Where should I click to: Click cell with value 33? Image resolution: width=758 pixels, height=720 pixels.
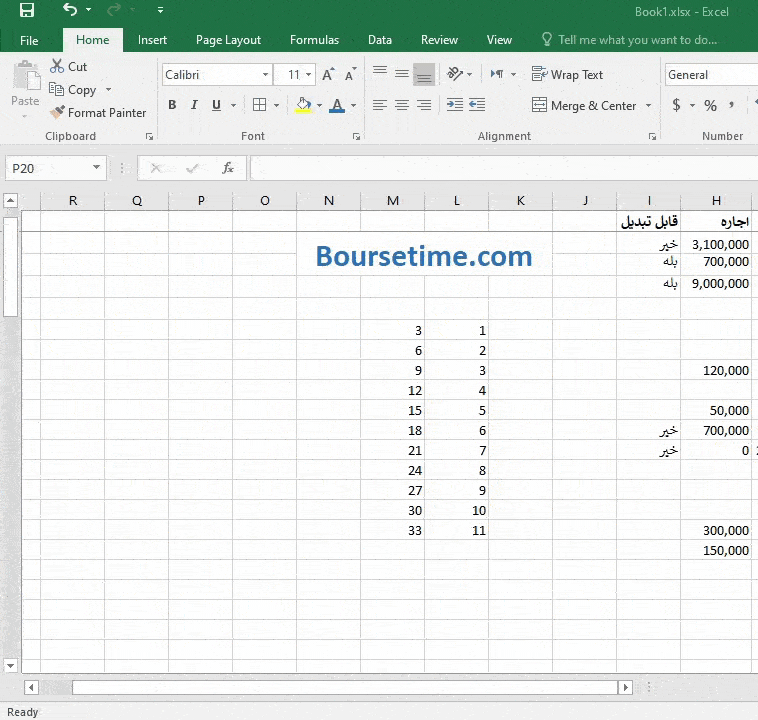[x=393, y=530]
